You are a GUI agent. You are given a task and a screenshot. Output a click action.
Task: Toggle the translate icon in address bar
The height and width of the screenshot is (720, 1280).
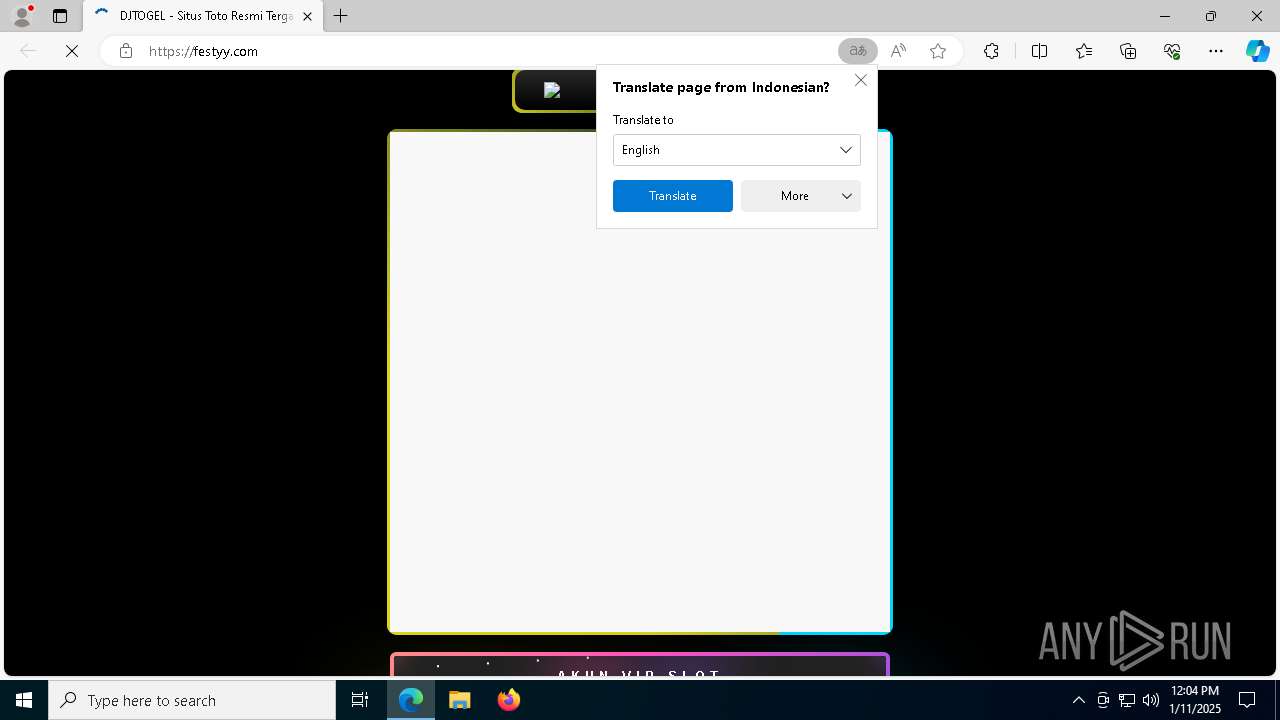(x=857, y=51)
